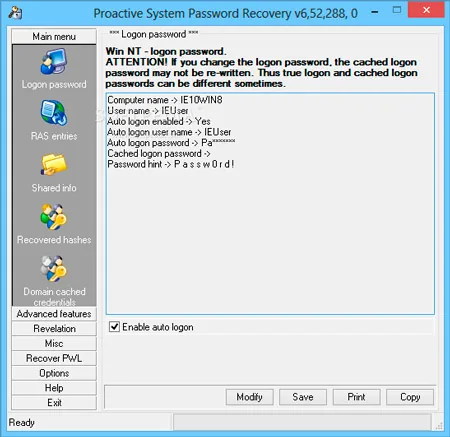Open the Options section

[54, 373]
